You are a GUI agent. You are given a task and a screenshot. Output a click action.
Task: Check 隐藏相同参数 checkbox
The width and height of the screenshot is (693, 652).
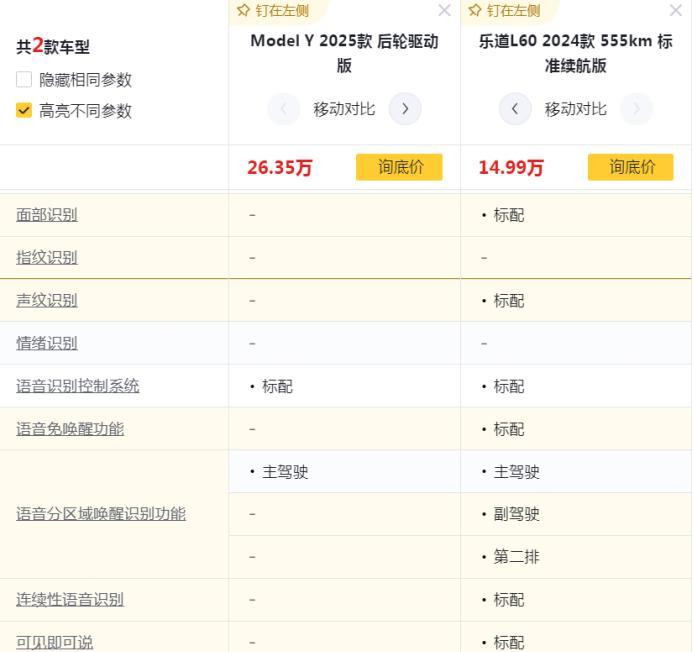click(x=24, y=80)
